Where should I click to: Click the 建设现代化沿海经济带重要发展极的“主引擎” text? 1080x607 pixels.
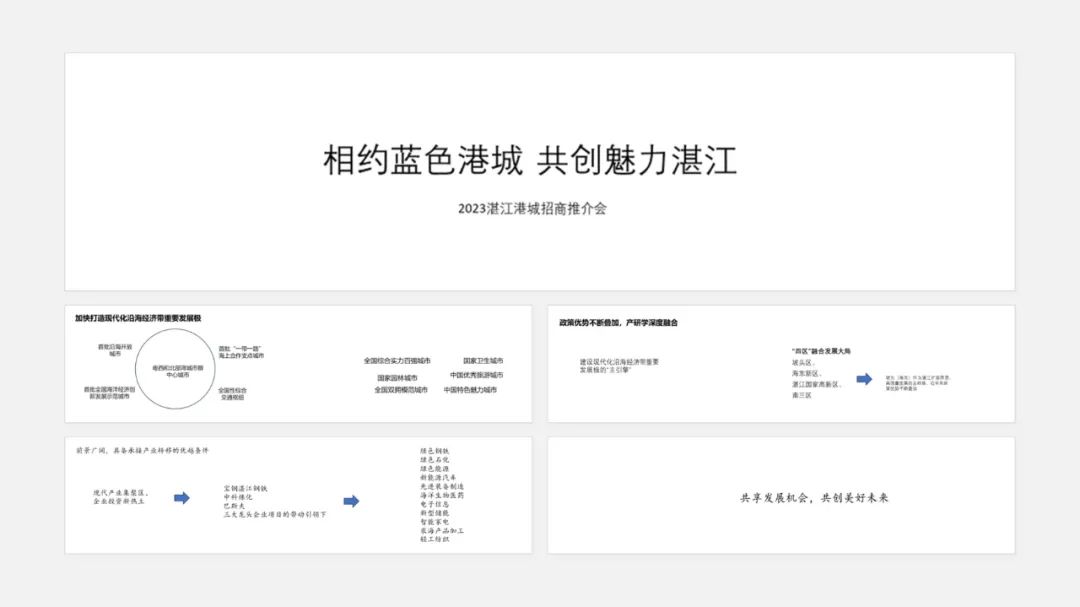(619, 366)
